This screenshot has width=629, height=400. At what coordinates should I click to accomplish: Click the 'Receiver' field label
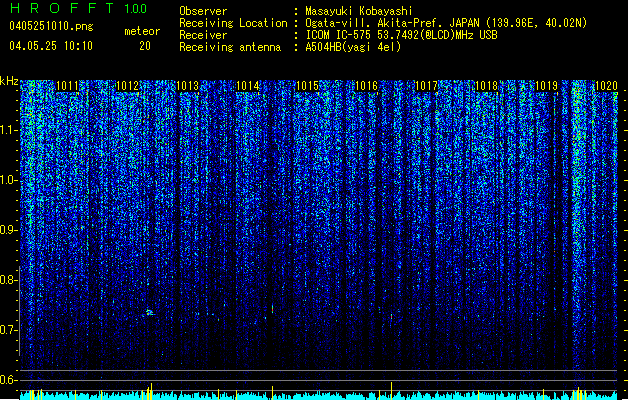pyautogui.click(x=203, y=35)
